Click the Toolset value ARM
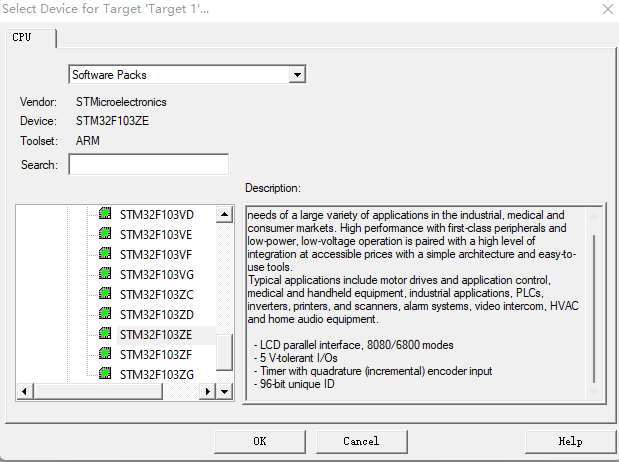The width and height of the screenshot is (619, 462). 88,141
